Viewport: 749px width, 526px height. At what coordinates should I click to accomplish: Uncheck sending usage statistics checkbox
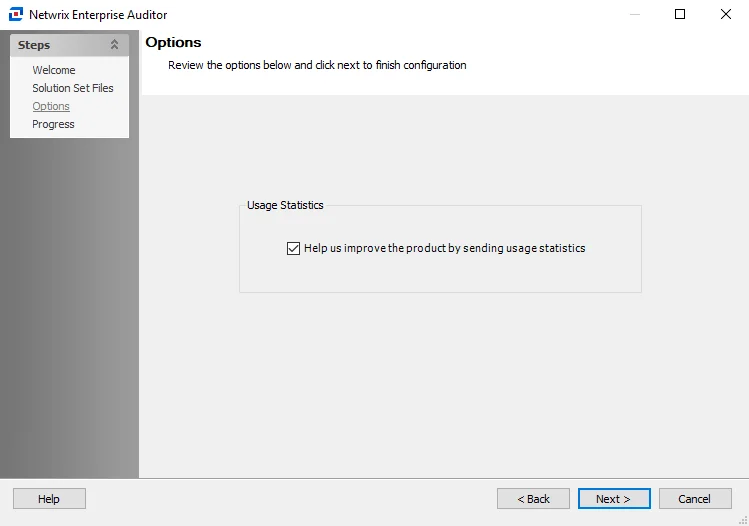coord(293,248)
